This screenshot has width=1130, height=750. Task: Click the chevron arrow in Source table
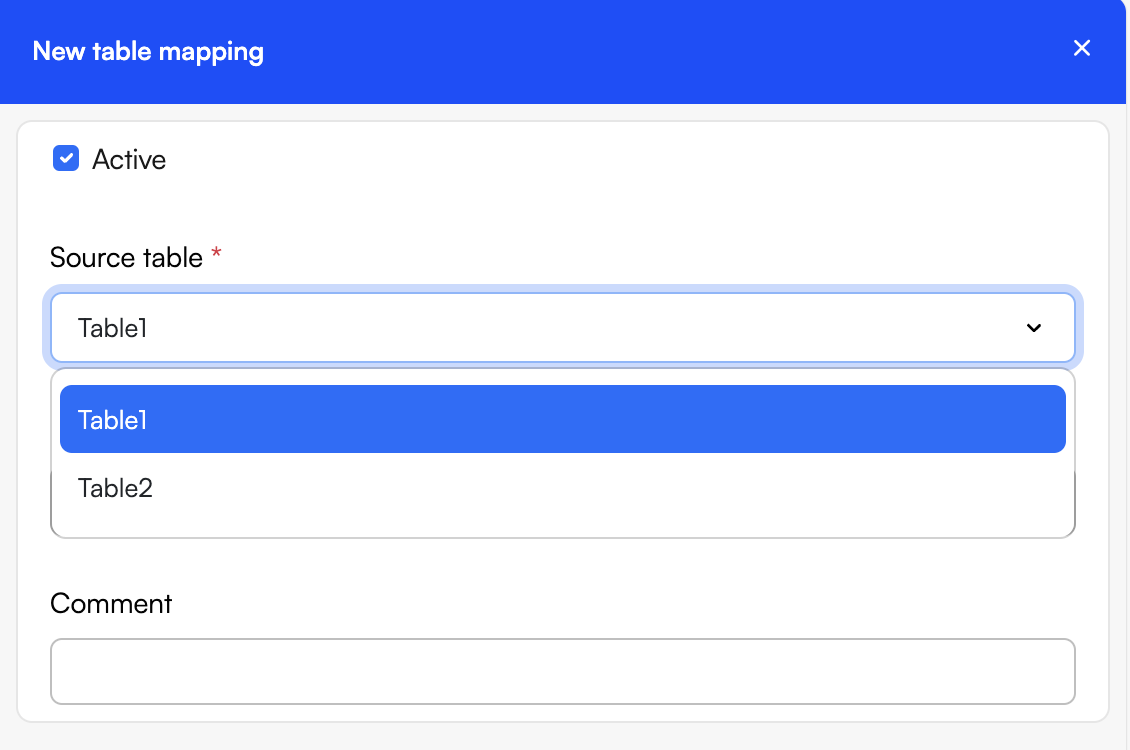pyautogui.click(x=1034, y=328)
